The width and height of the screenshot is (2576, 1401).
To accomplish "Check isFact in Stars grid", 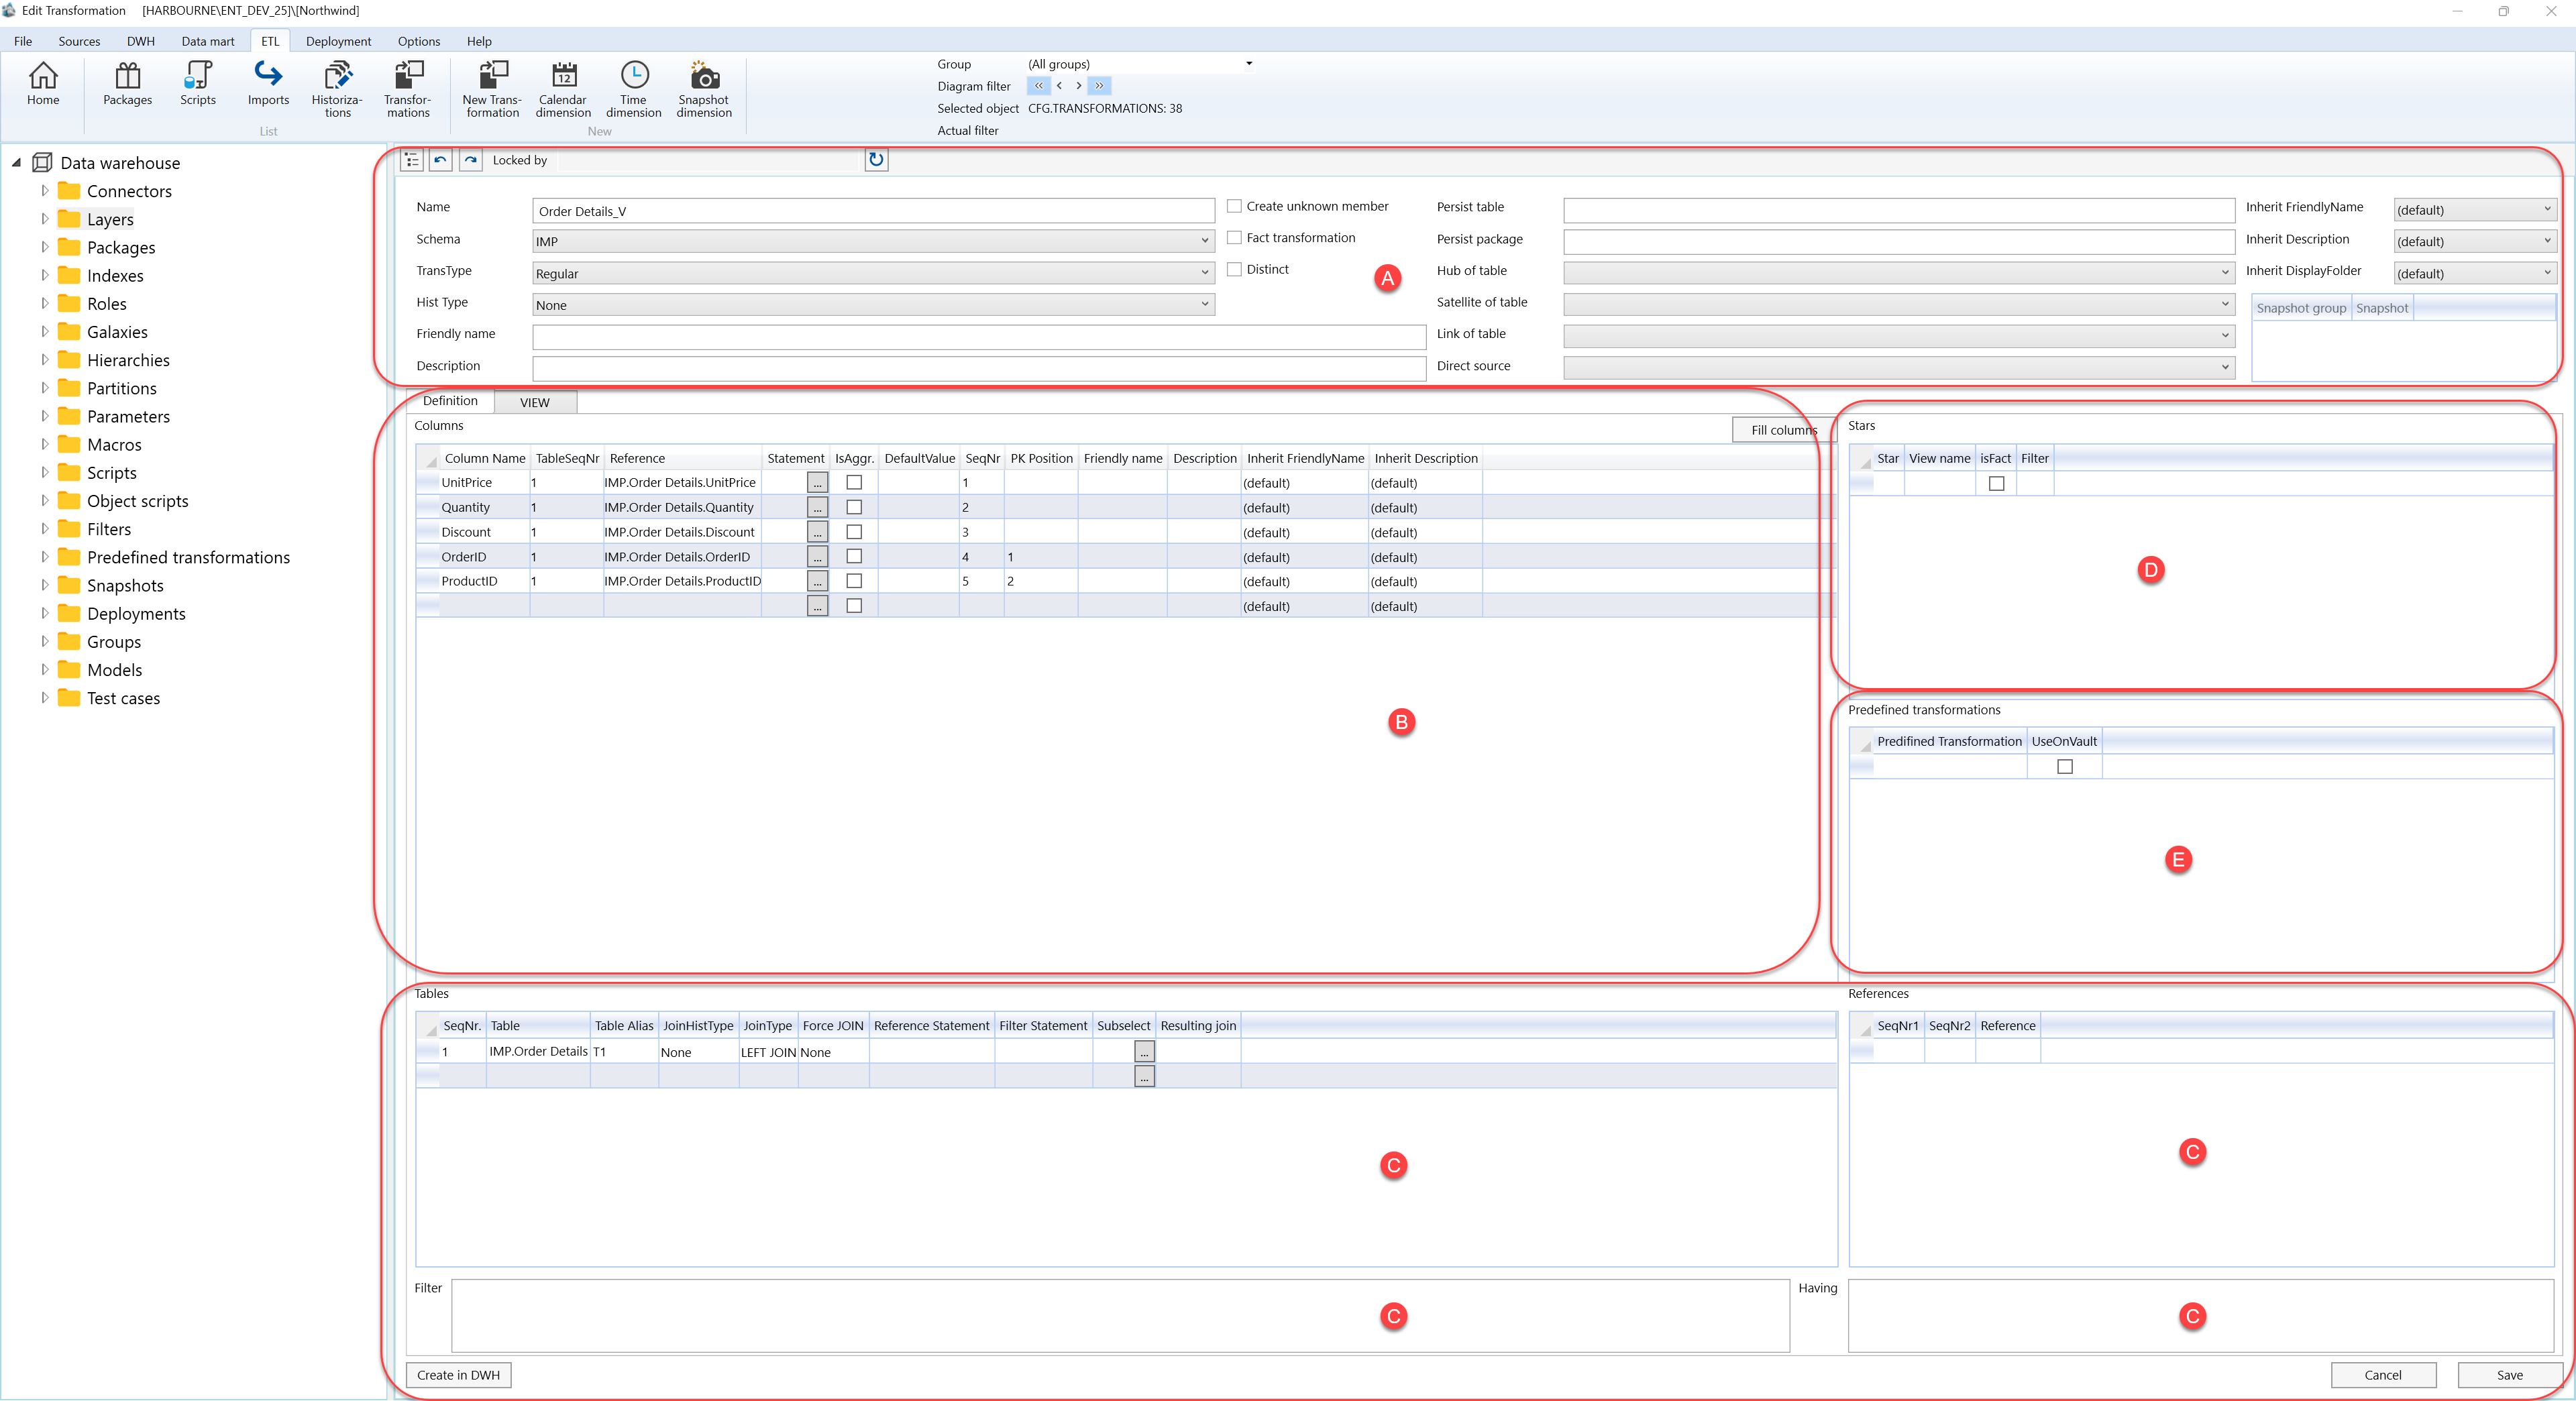I will (1996, 484).
